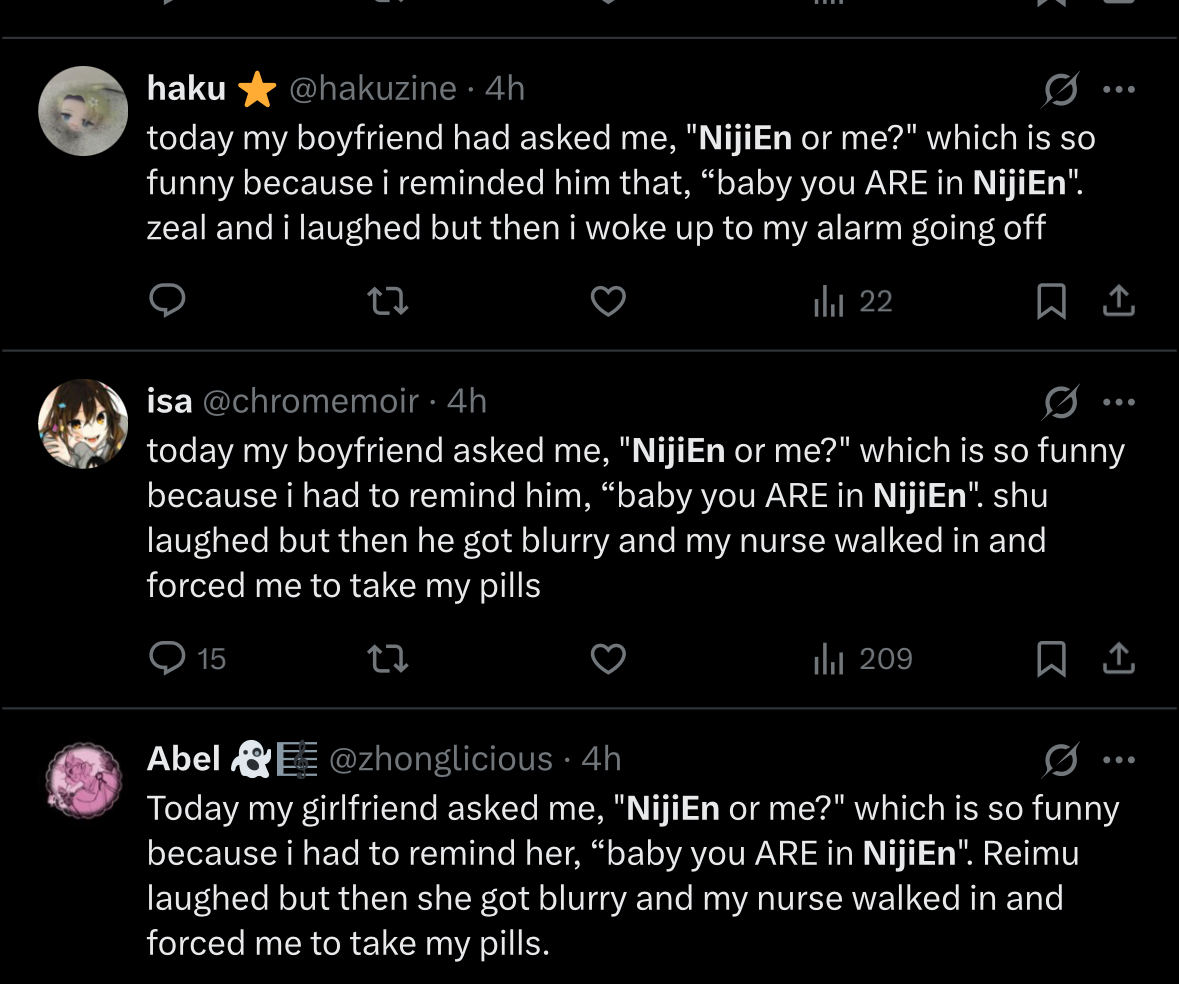Open the @hakuzine profile handle
The height and width of the screenshot is (984, 1179).
click(373, 89)
